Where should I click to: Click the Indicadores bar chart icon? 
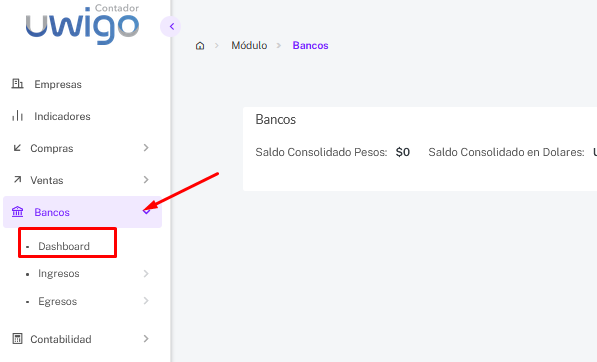(18, 116)
